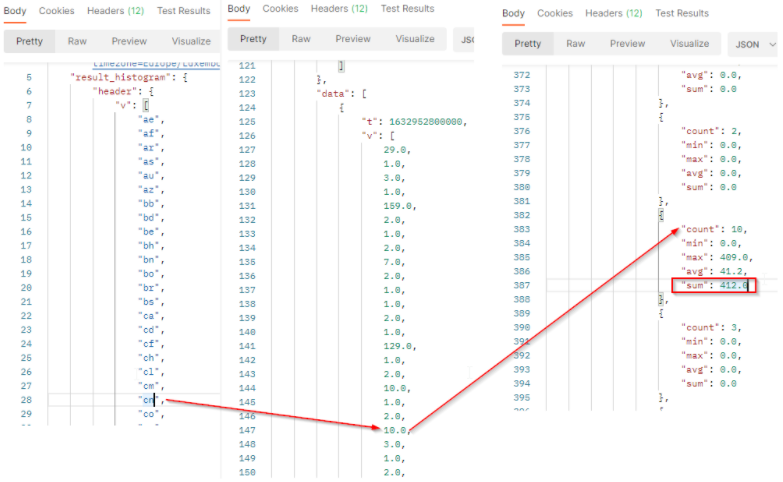Select Preview view in the right panel
Screen dimensions: 783x482
[627, 44]
